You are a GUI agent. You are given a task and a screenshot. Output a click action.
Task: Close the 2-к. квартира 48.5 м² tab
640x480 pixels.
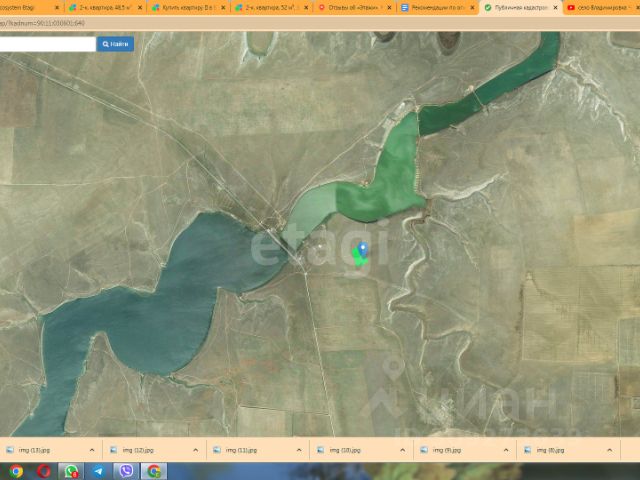tap(140, 8)
